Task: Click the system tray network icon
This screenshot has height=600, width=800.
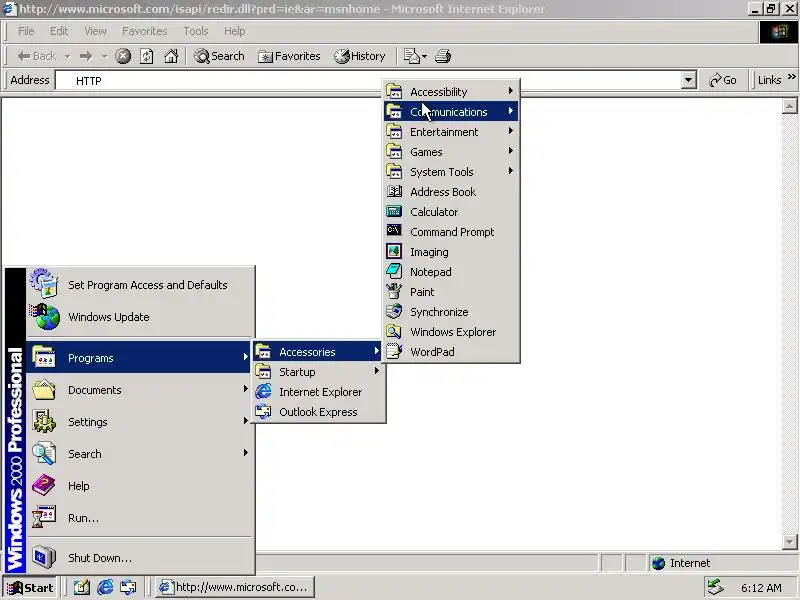Action: point(715,588)
